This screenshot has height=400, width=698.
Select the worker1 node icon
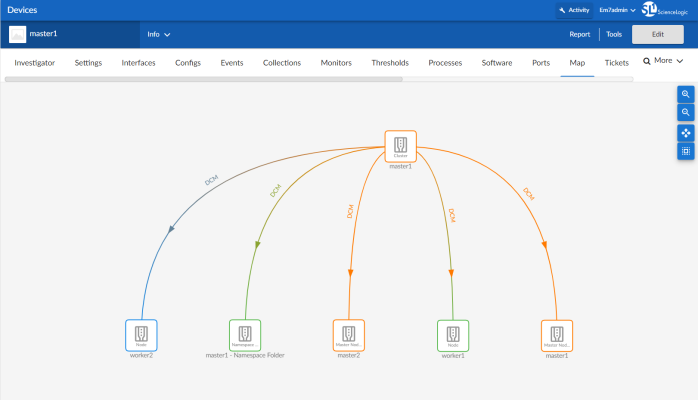453,335
